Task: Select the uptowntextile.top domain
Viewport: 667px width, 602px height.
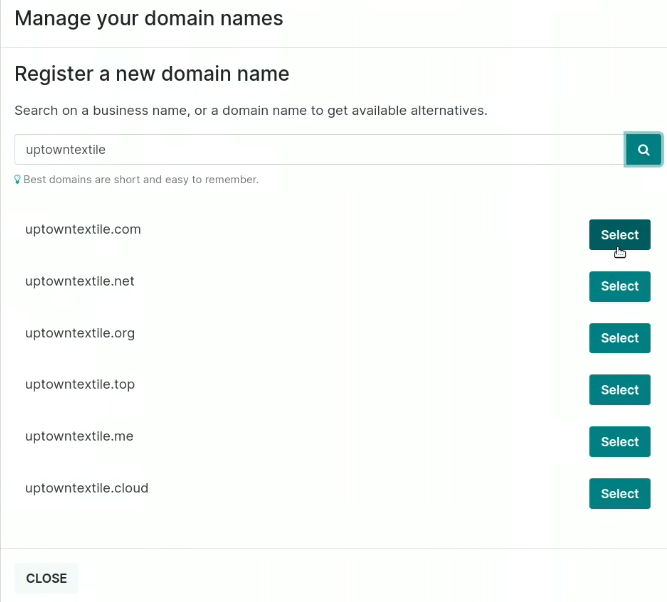Action: pos(619,390)
